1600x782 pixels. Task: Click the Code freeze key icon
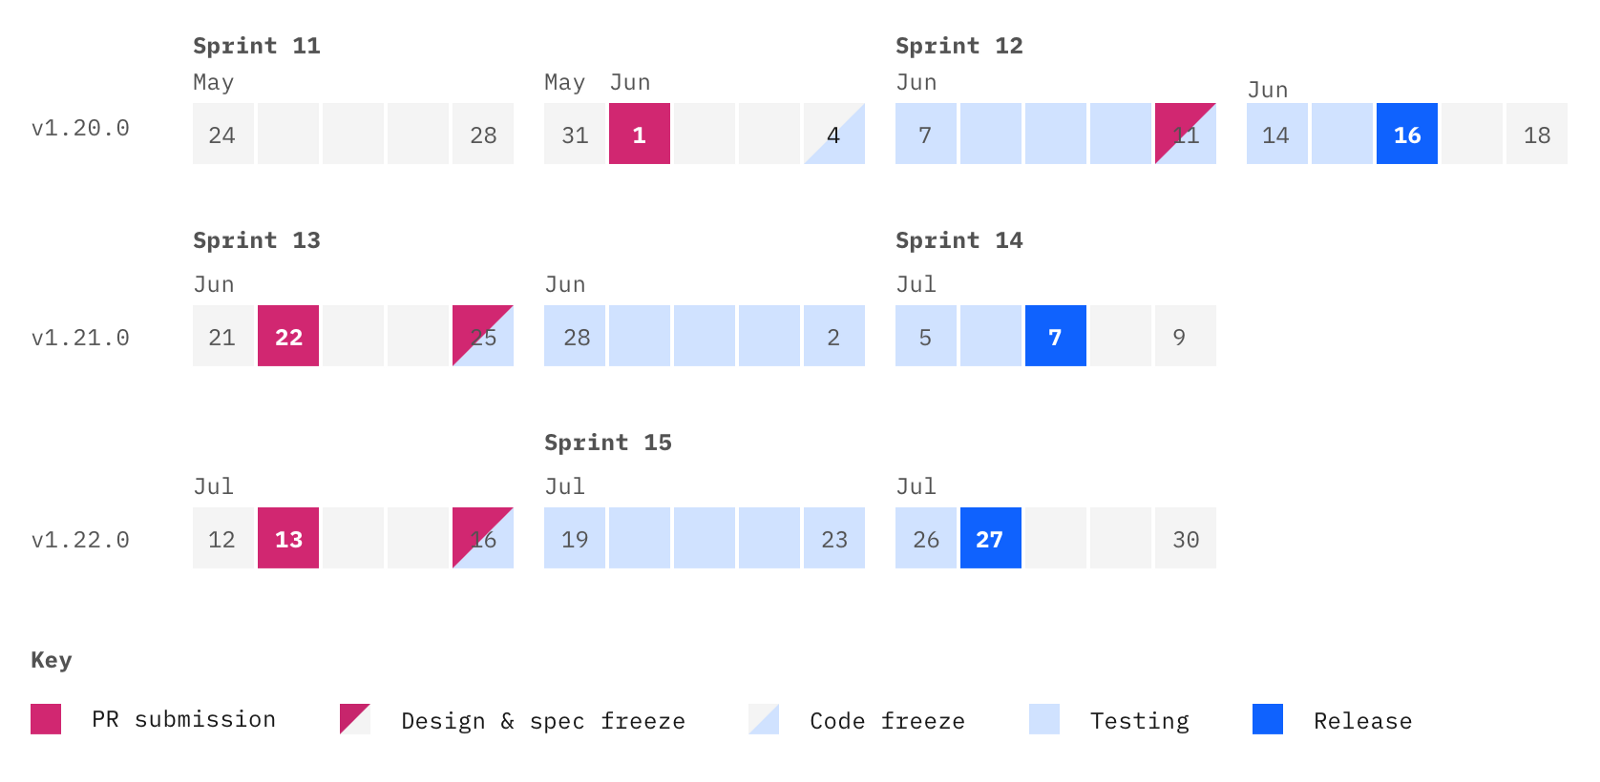pyautogui.click(x=764, y=719)
